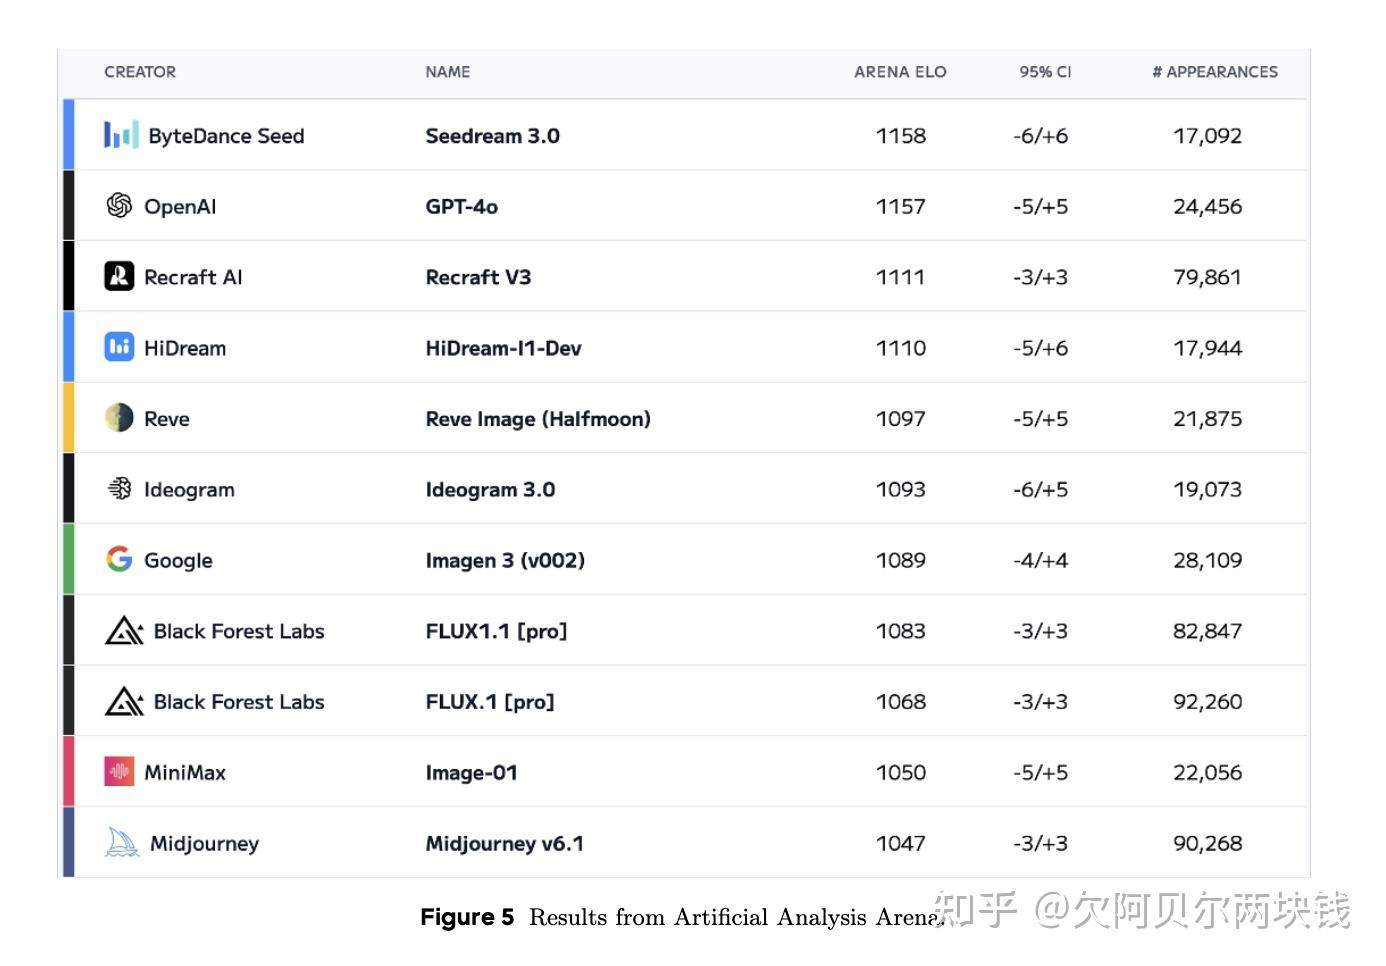This screenshot has width=1386, height=966.
Task: Select the Midjourney creator name
Action: (204, 844)
